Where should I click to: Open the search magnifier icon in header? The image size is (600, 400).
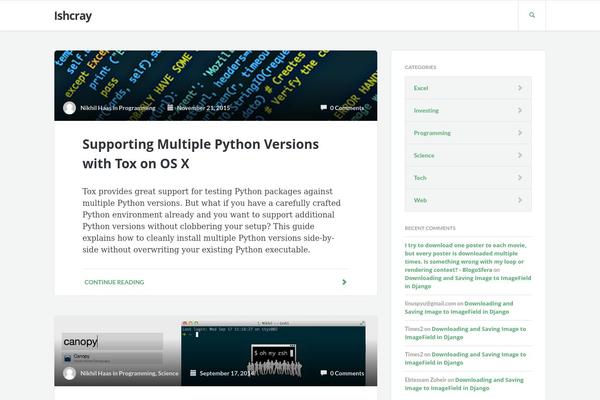[x=532, y=15]
